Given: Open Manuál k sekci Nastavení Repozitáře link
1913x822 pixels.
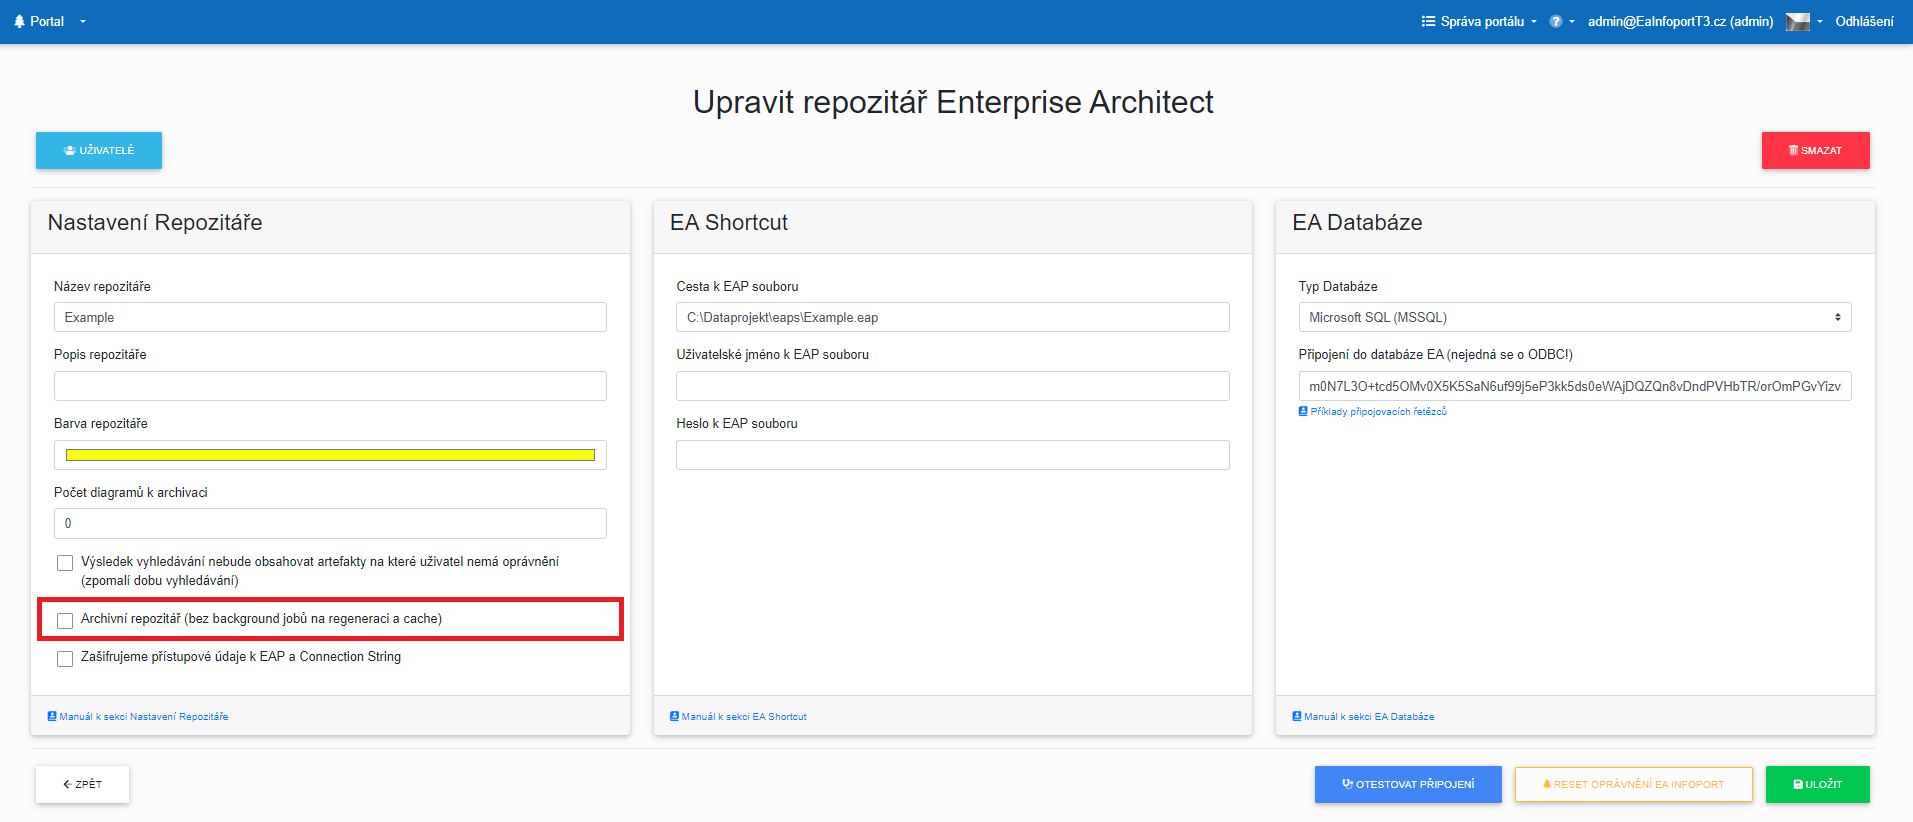Looking at the screenshot, I should coord(138,716).
